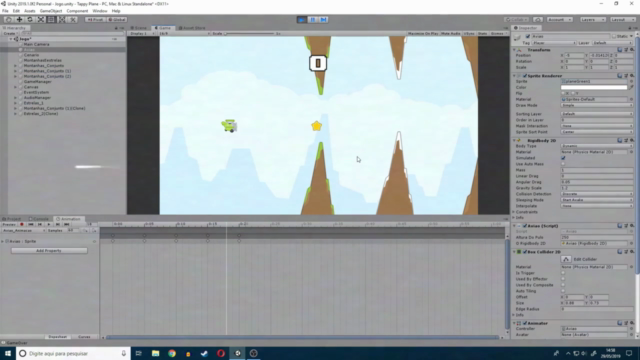Open the Window menu
Viewport: 640px width, 360px height.
(100, 11)
